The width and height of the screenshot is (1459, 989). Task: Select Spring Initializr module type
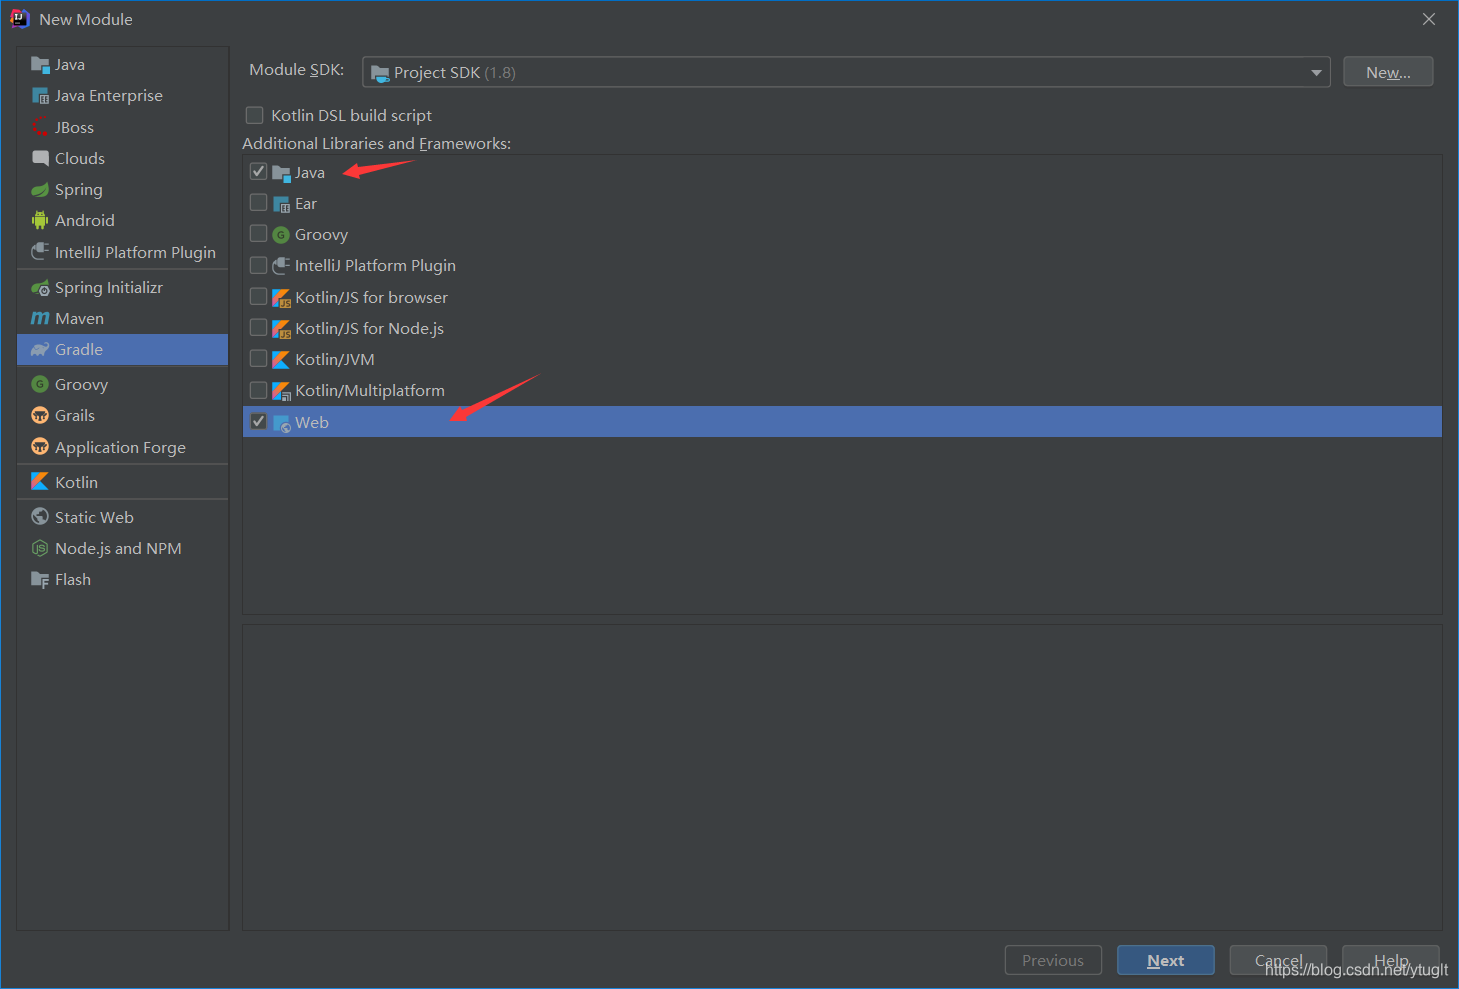(x=122, y=288)
